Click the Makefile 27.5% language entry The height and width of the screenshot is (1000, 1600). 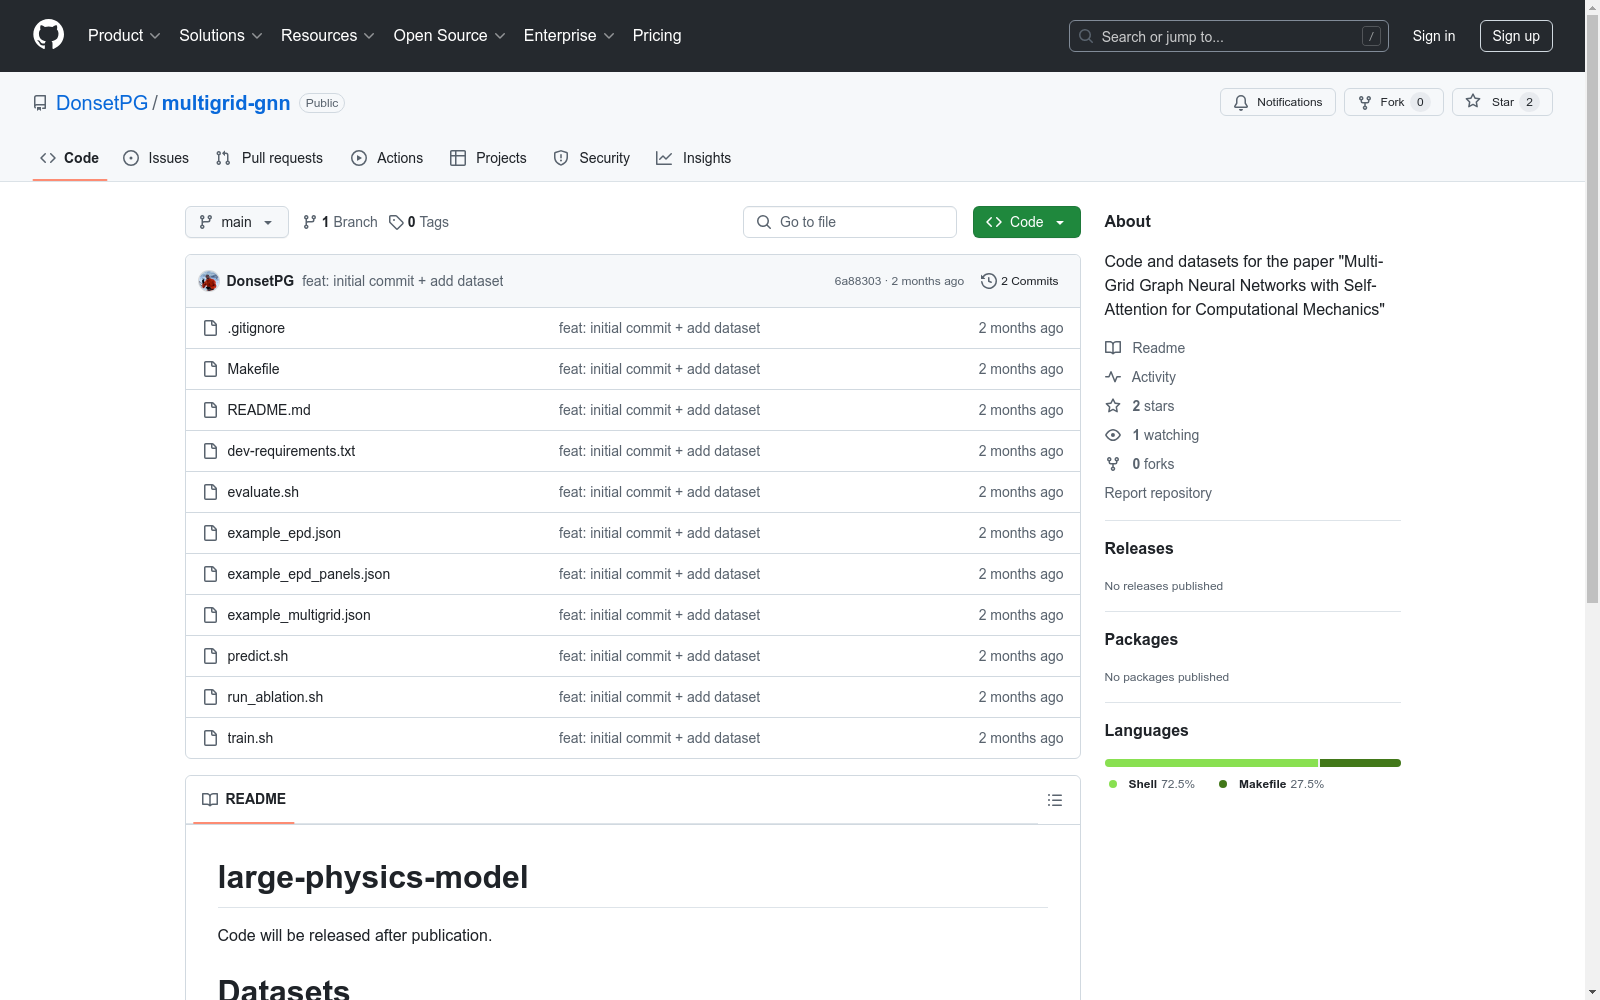pyautogui.click(x=1271, y=784)
